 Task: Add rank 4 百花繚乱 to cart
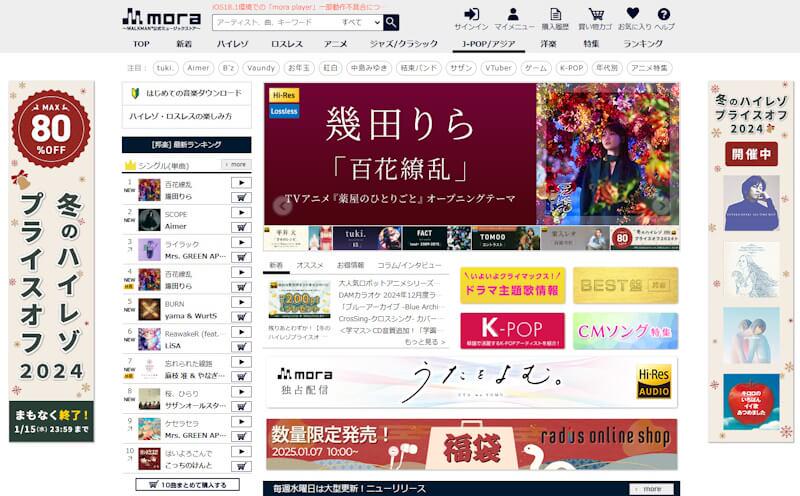[241, 287]
